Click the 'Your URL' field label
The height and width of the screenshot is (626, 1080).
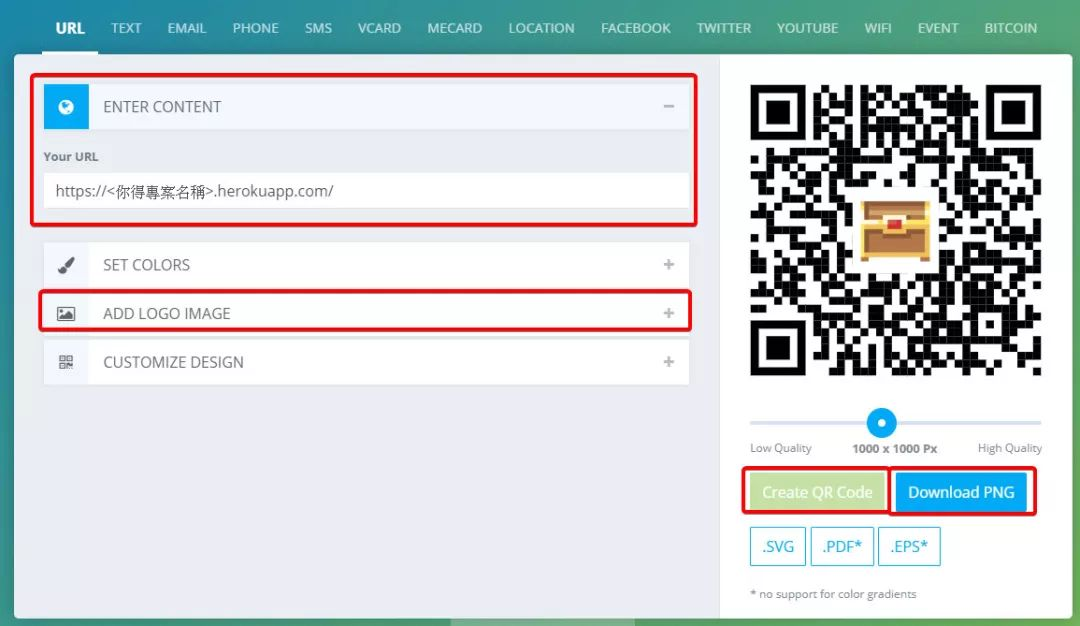coord(70,156)
